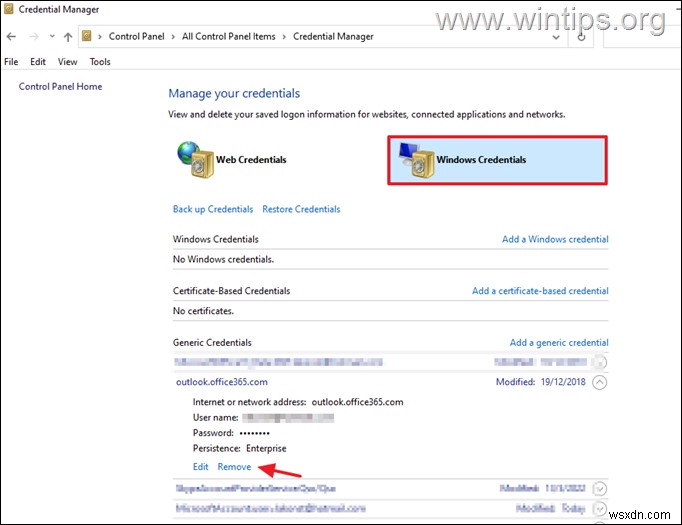This screenshot has width=682, height=525.
Task: Click outlook.office365.com credential name
Action: 222,382
